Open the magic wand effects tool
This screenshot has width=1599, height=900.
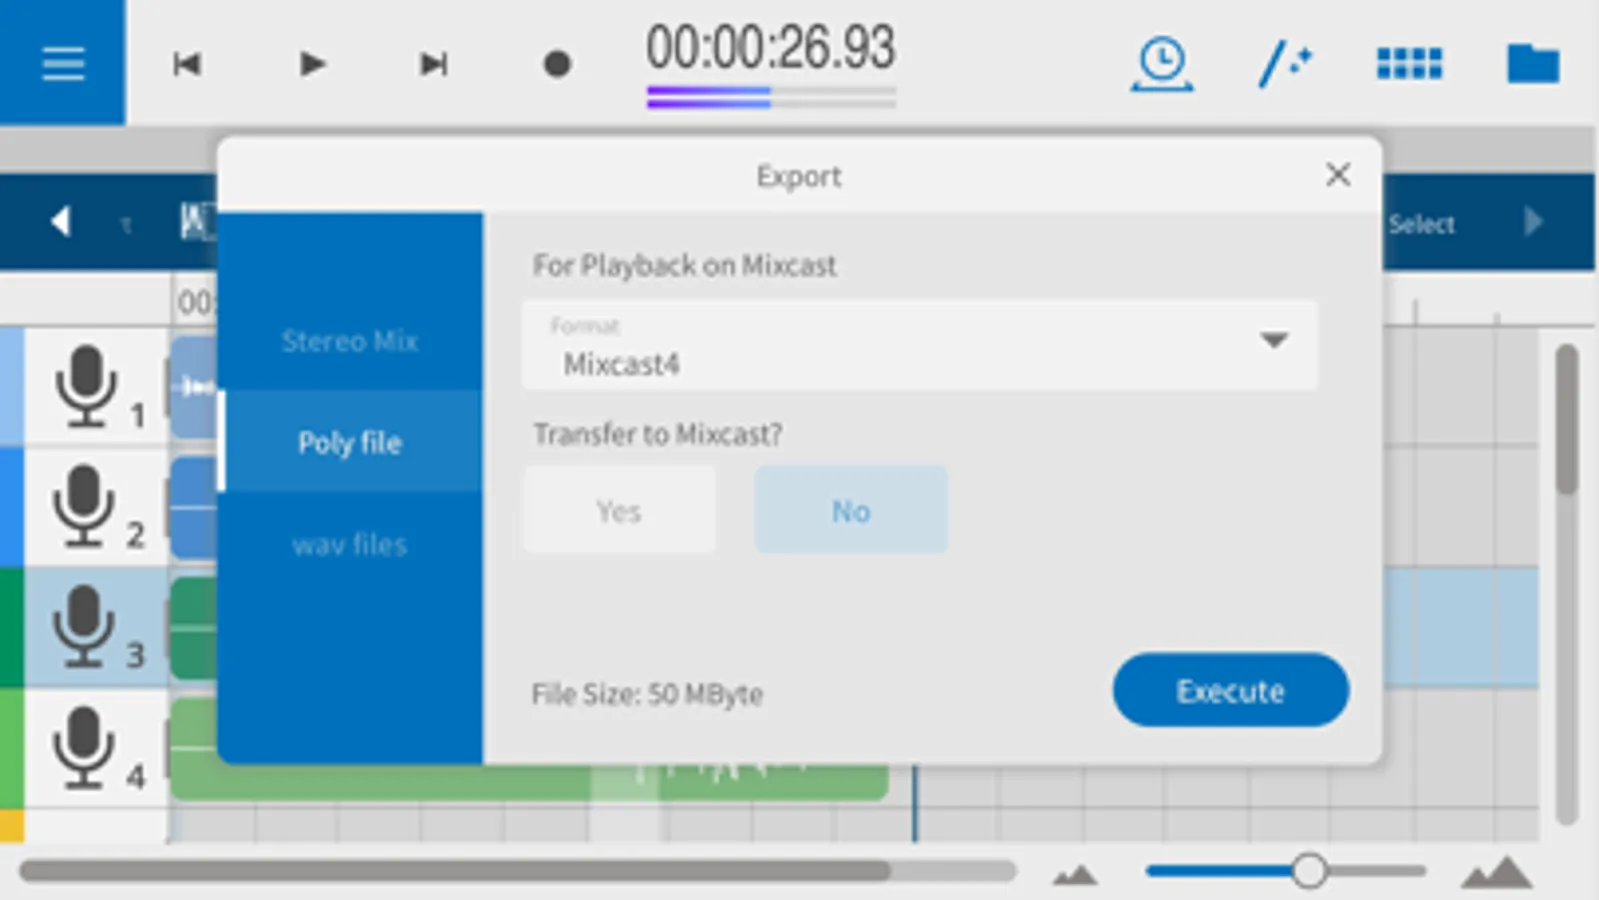pyautogui.click(x=1285, y=64)
